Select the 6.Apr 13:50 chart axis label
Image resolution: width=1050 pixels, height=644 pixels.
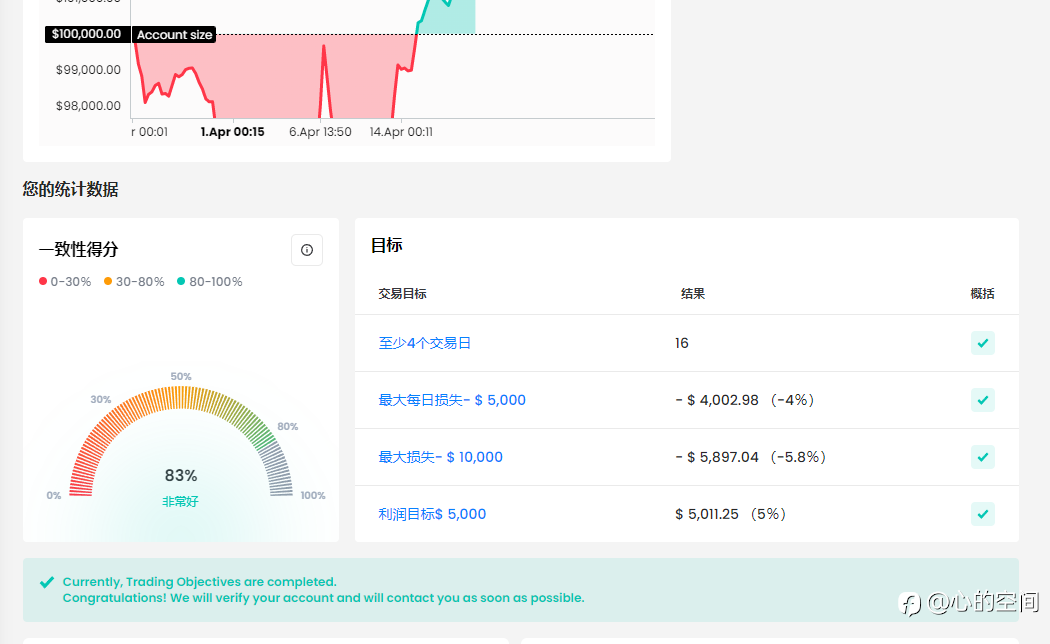tap(320, 132)
